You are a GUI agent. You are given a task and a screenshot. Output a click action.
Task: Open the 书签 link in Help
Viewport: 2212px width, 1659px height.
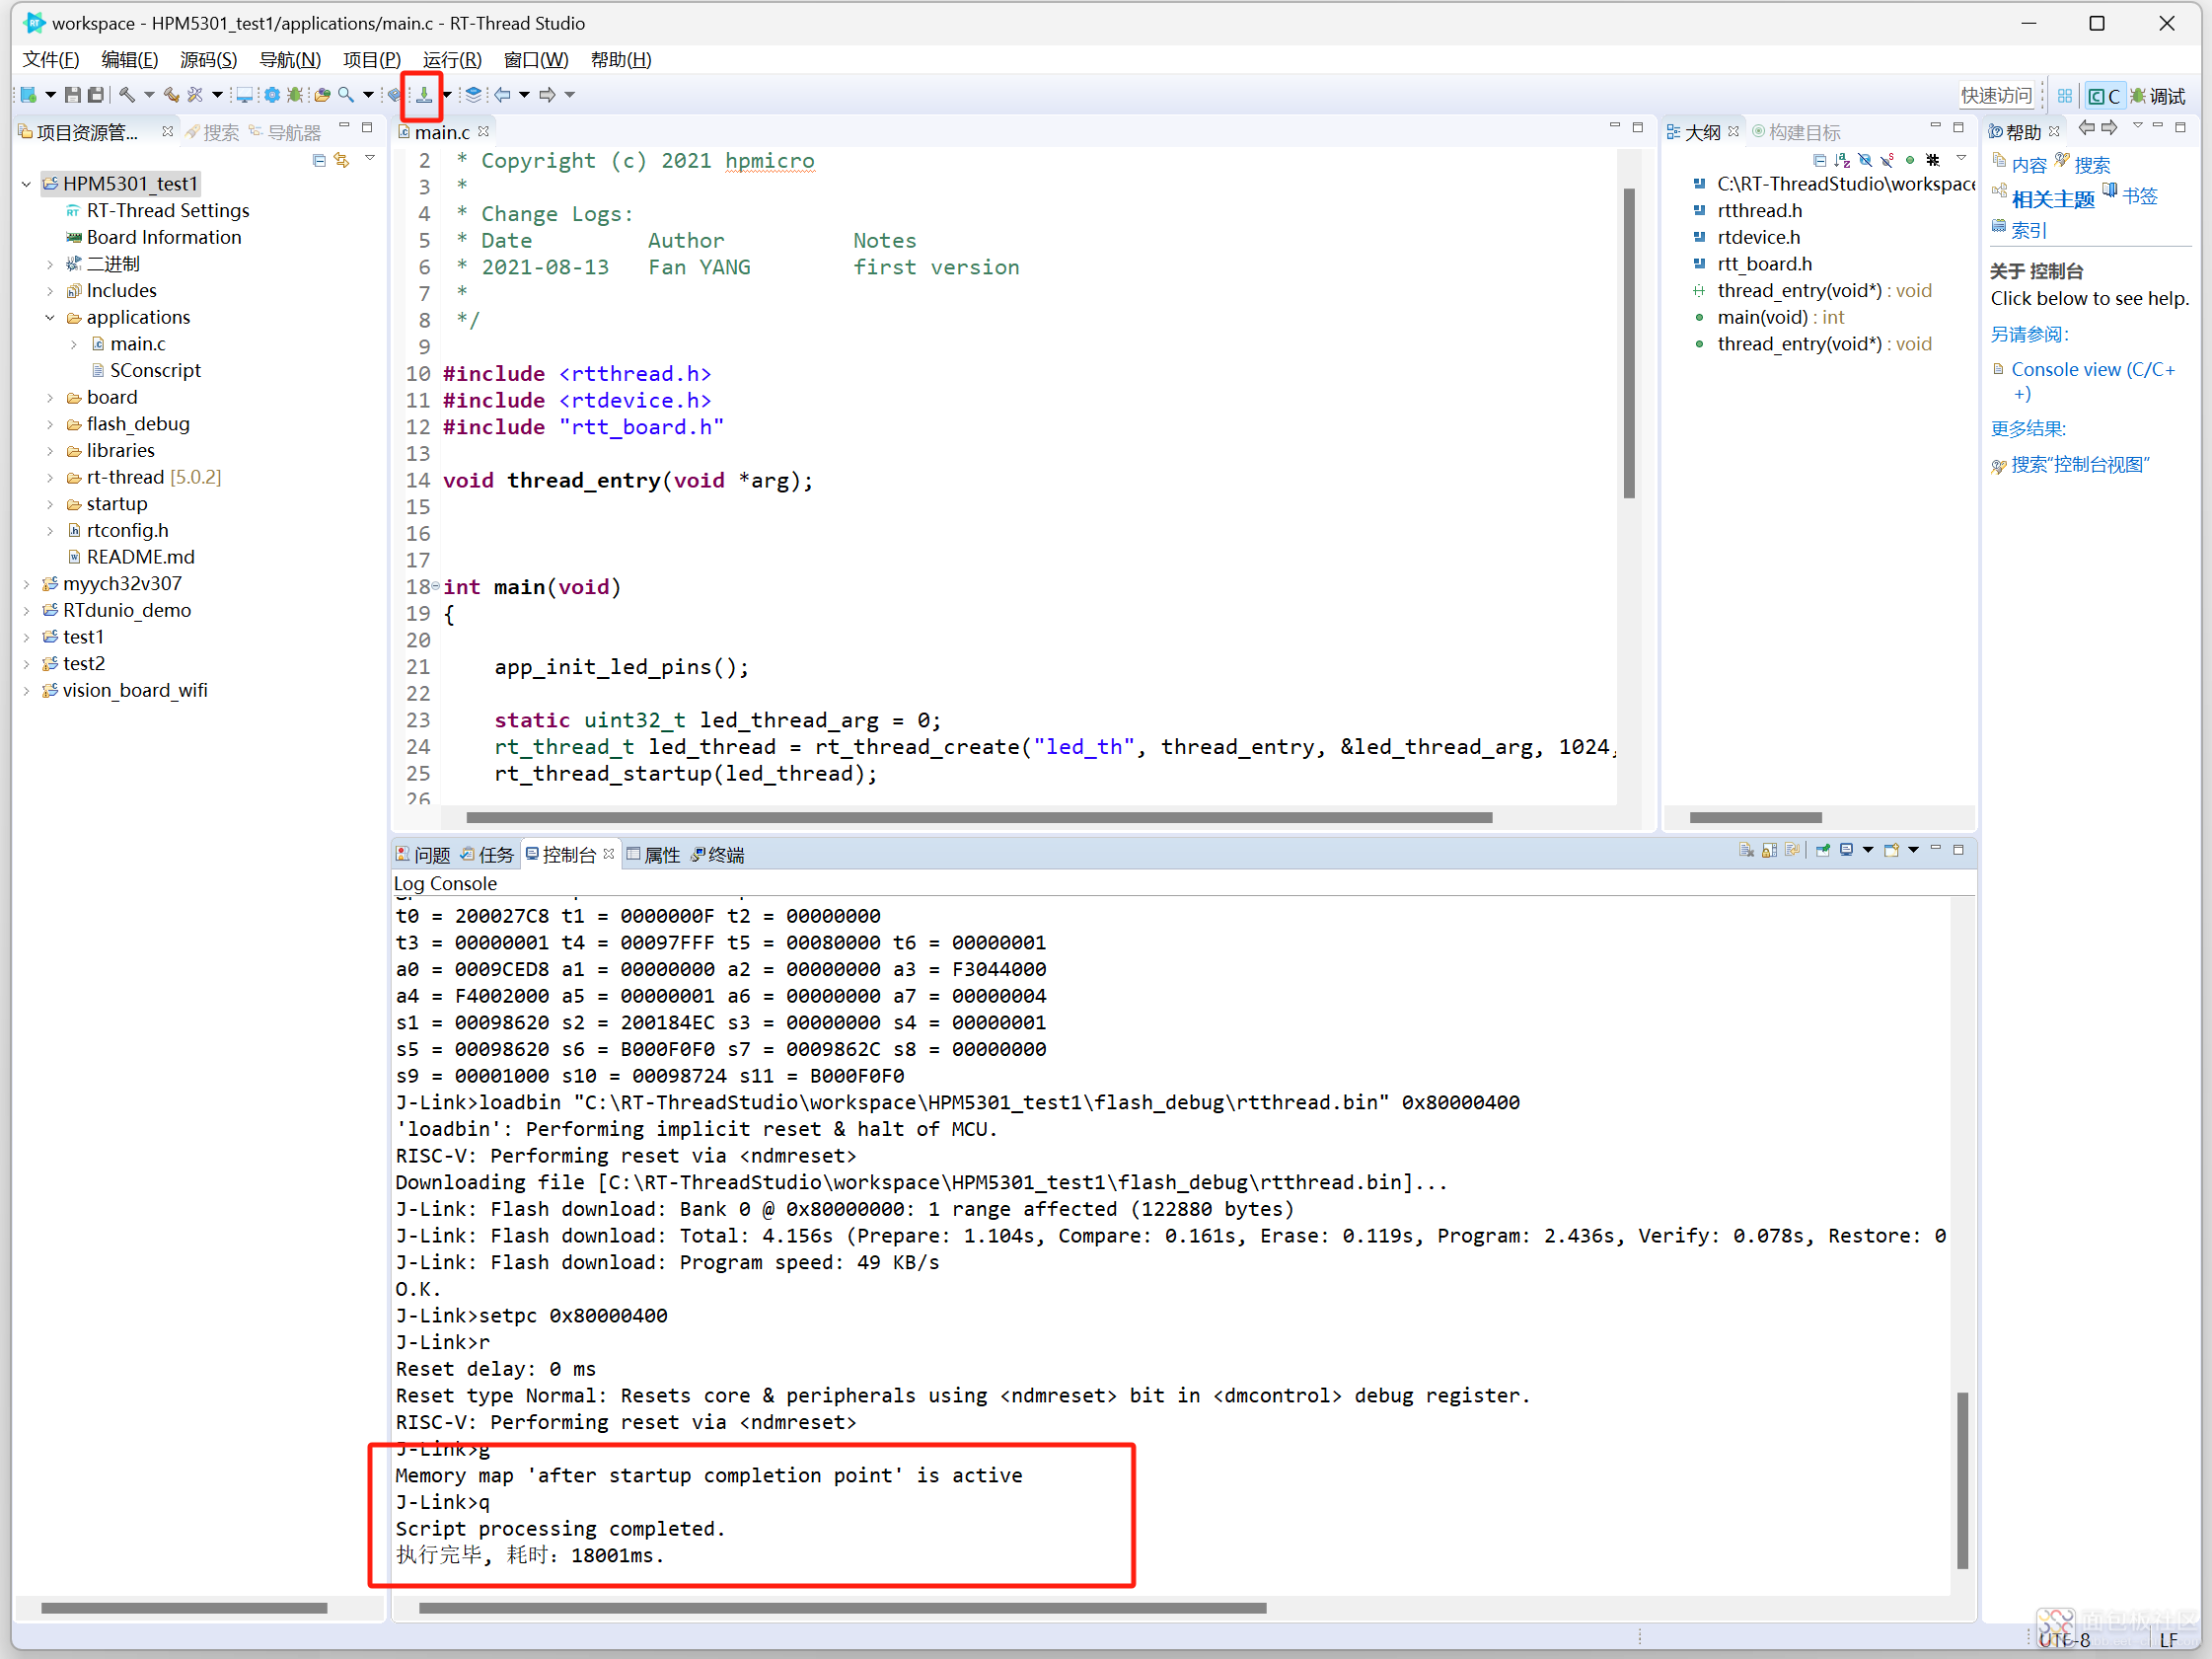(x=2140, y=196)
